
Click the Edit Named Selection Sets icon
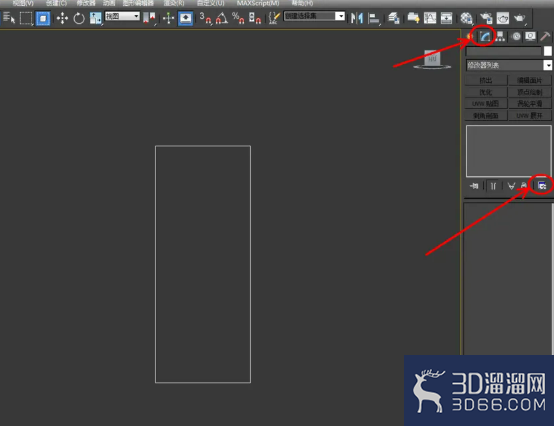click(x=274, y=18)
